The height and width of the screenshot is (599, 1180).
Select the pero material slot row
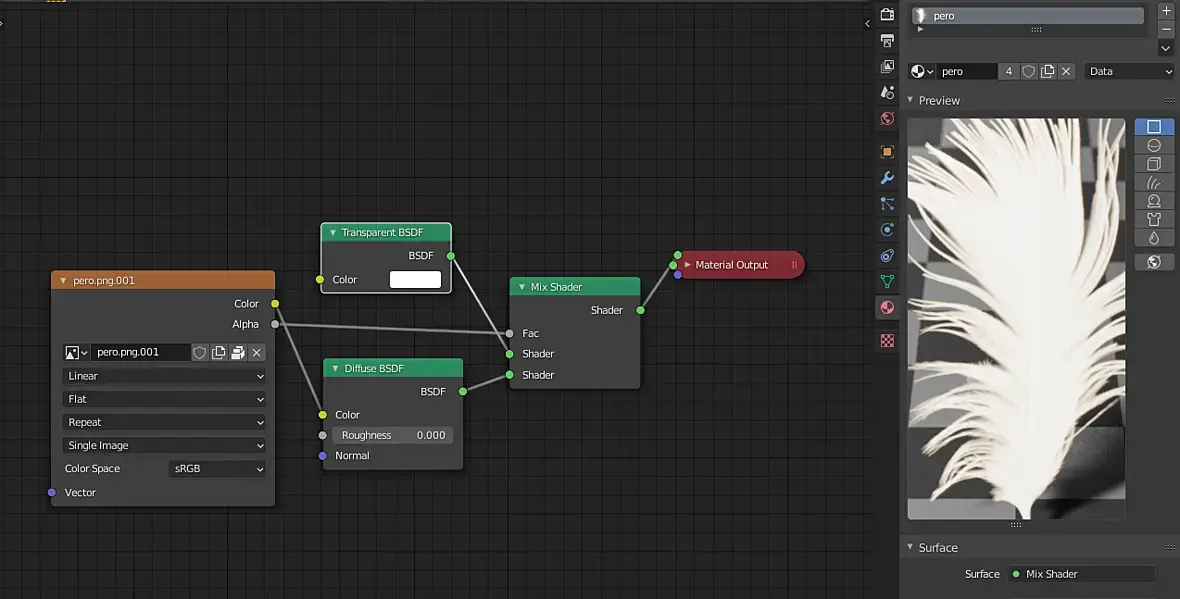(1028, 16)
